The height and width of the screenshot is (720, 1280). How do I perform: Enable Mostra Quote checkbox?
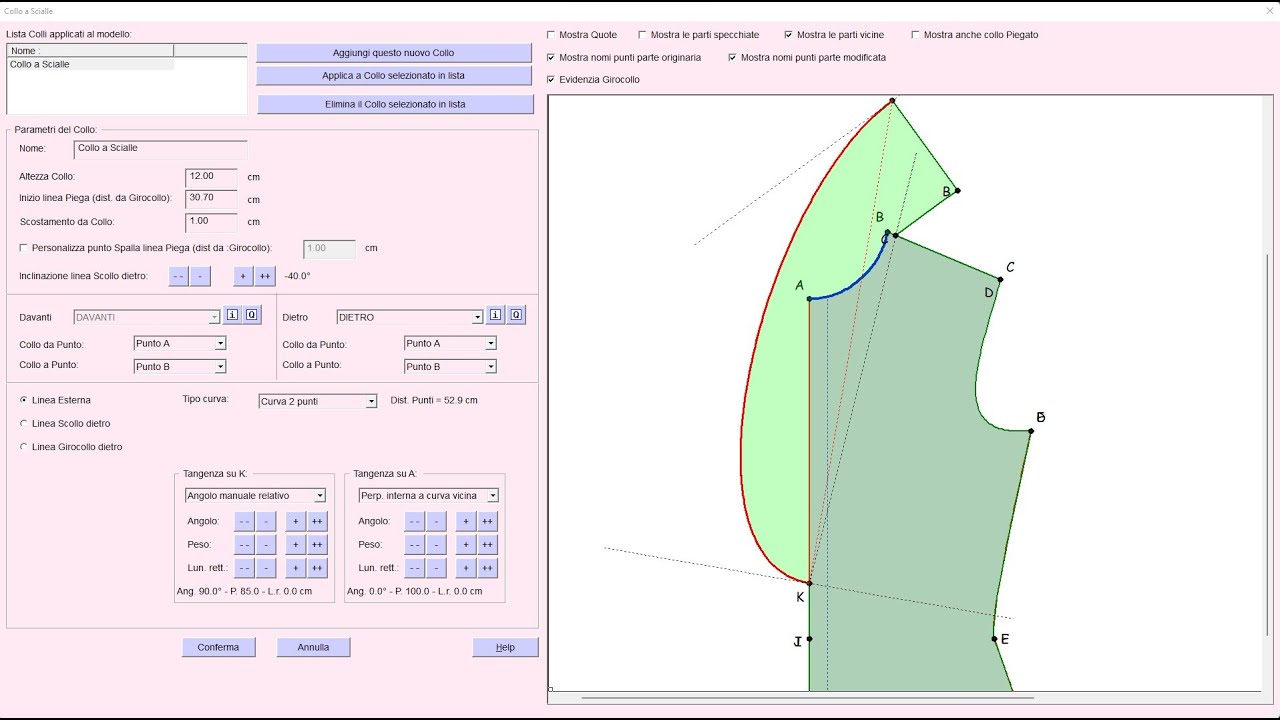click(x=551, y=35)
